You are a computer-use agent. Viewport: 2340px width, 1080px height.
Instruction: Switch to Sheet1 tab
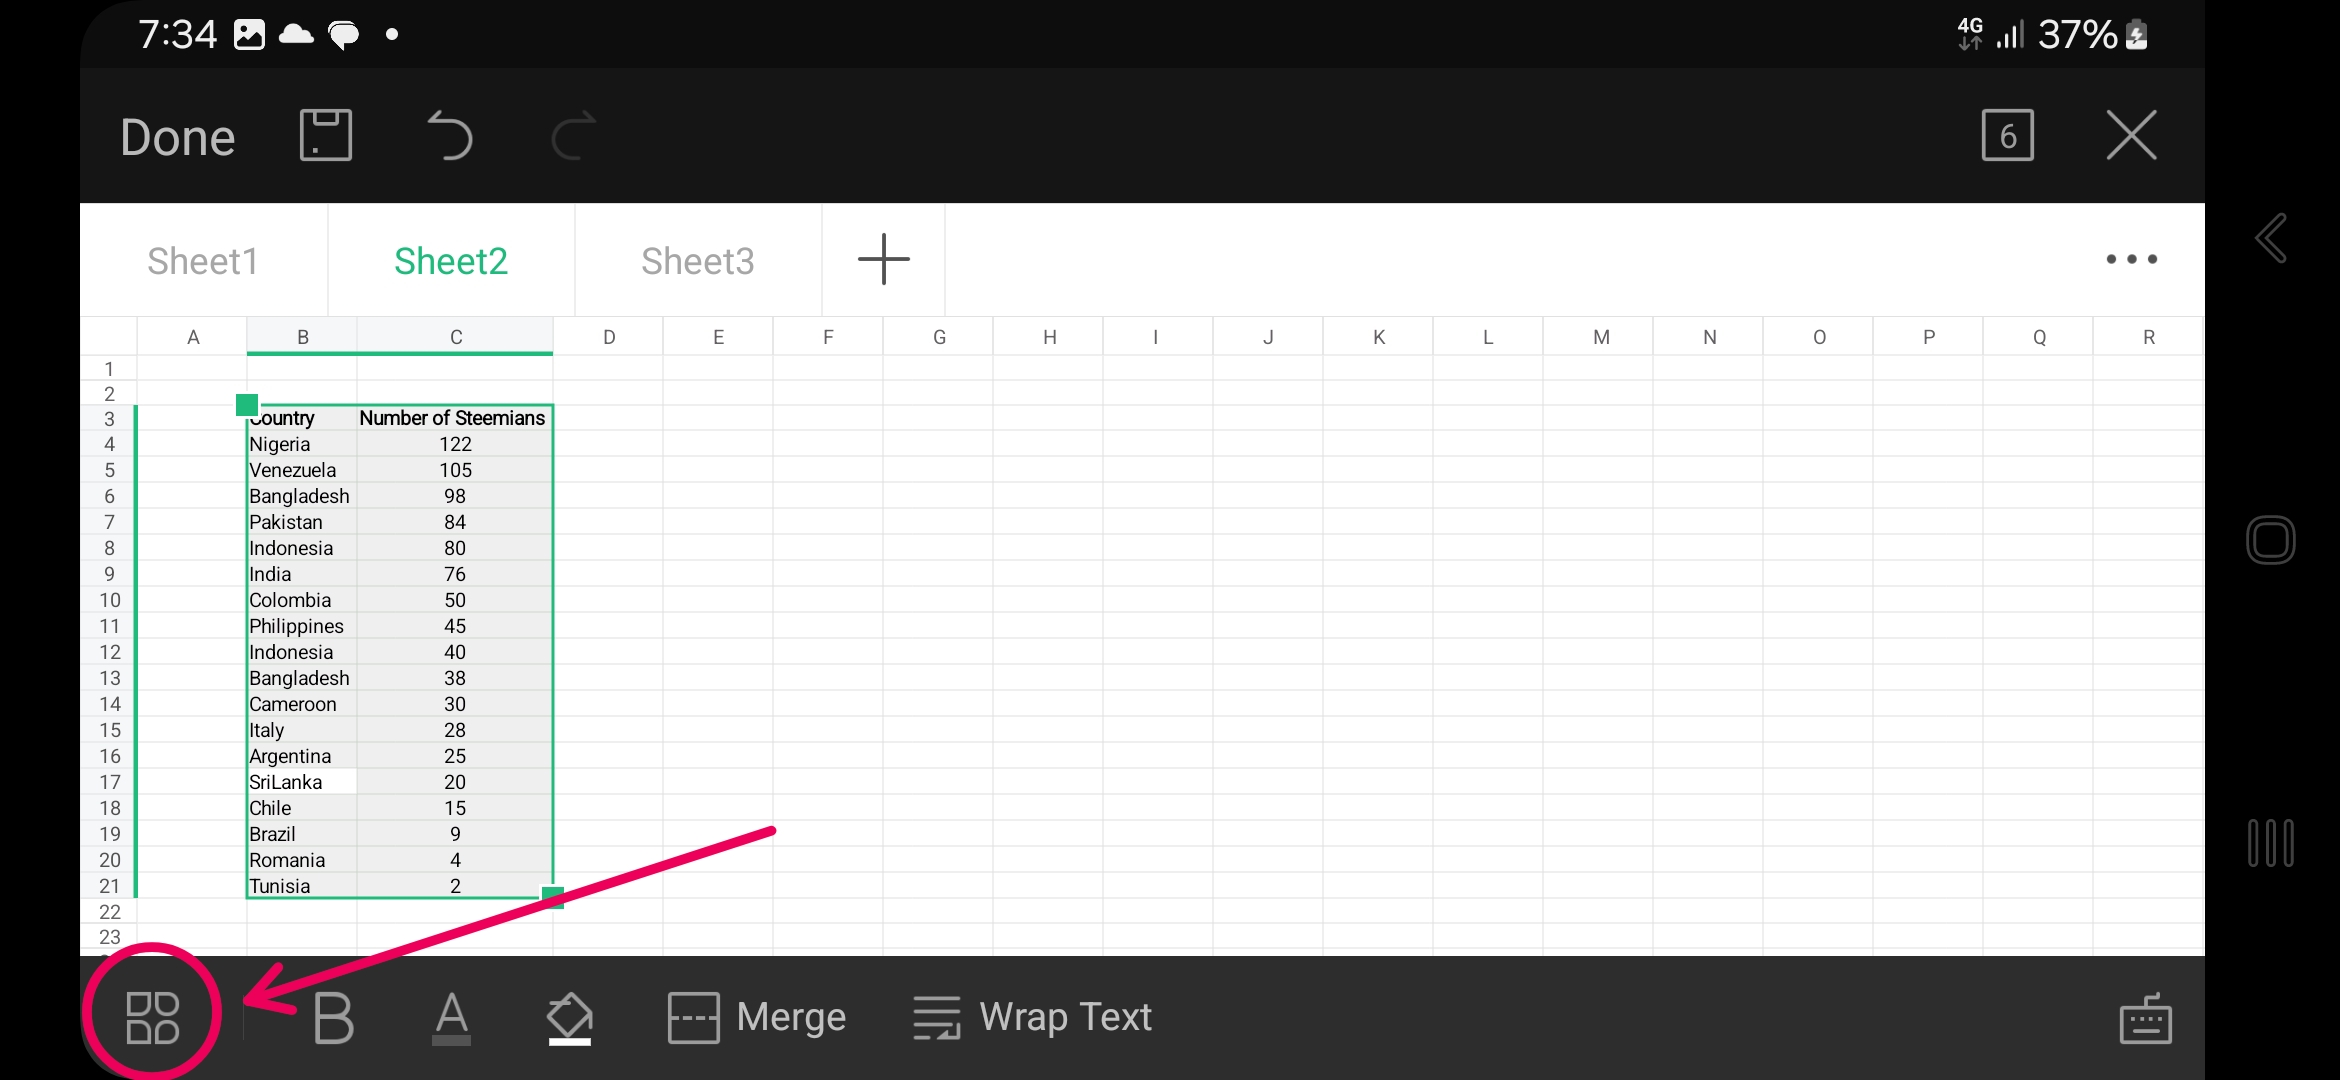(x=203, y=261)
